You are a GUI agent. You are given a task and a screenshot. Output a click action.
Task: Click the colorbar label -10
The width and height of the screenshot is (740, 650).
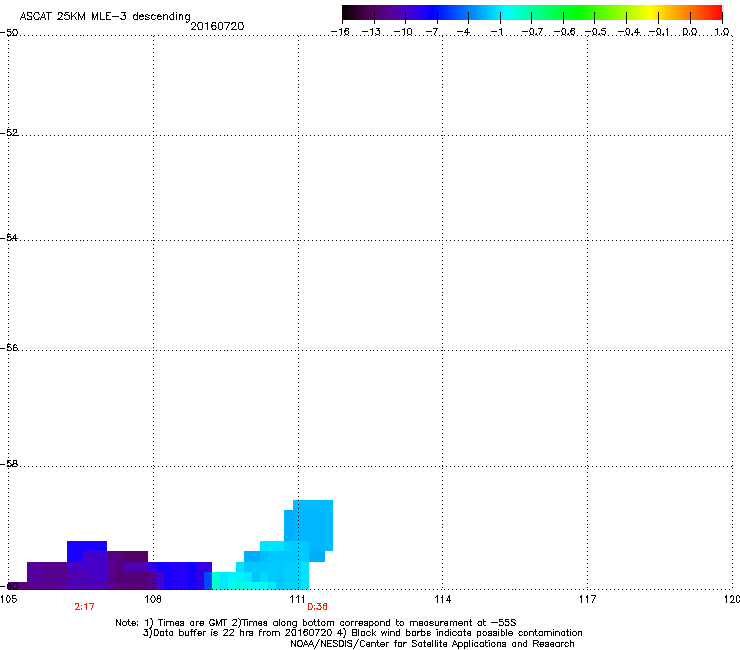pyautogui.click(x=403, y=32)
